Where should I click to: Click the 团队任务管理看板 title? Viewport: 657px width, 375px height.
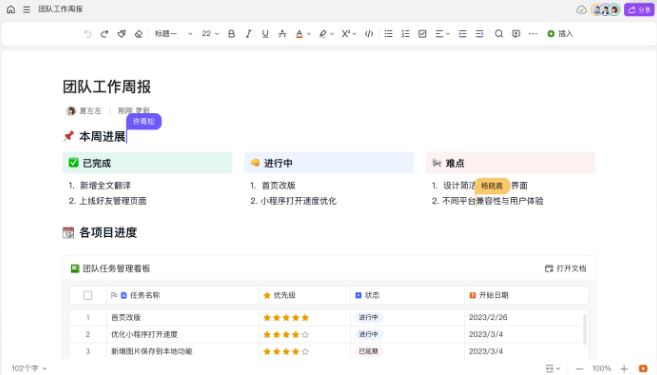tap(116, 269)
